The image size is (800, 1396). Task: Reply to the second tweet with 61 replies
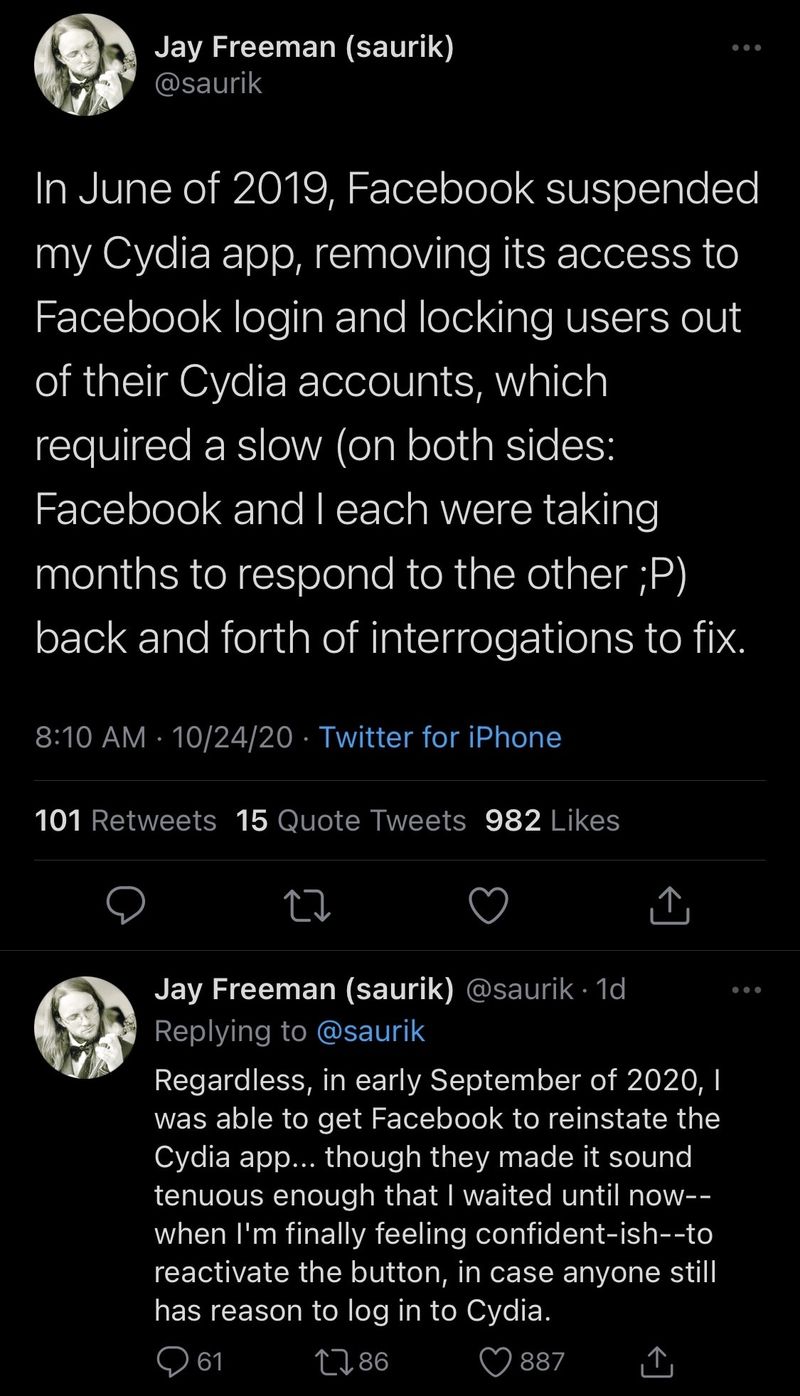[x=190, y=1360]
